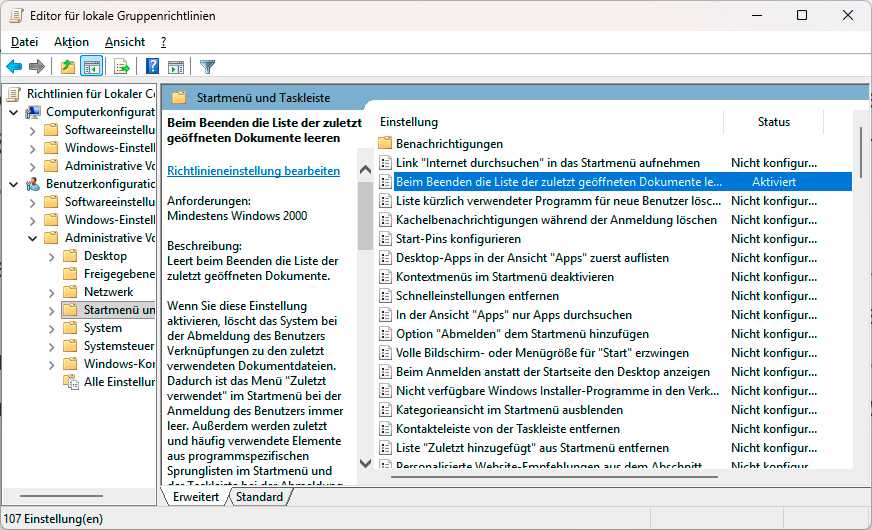Click the Back arrow toolbar icon
The image size is (872, 530).
tap(14, 67)
